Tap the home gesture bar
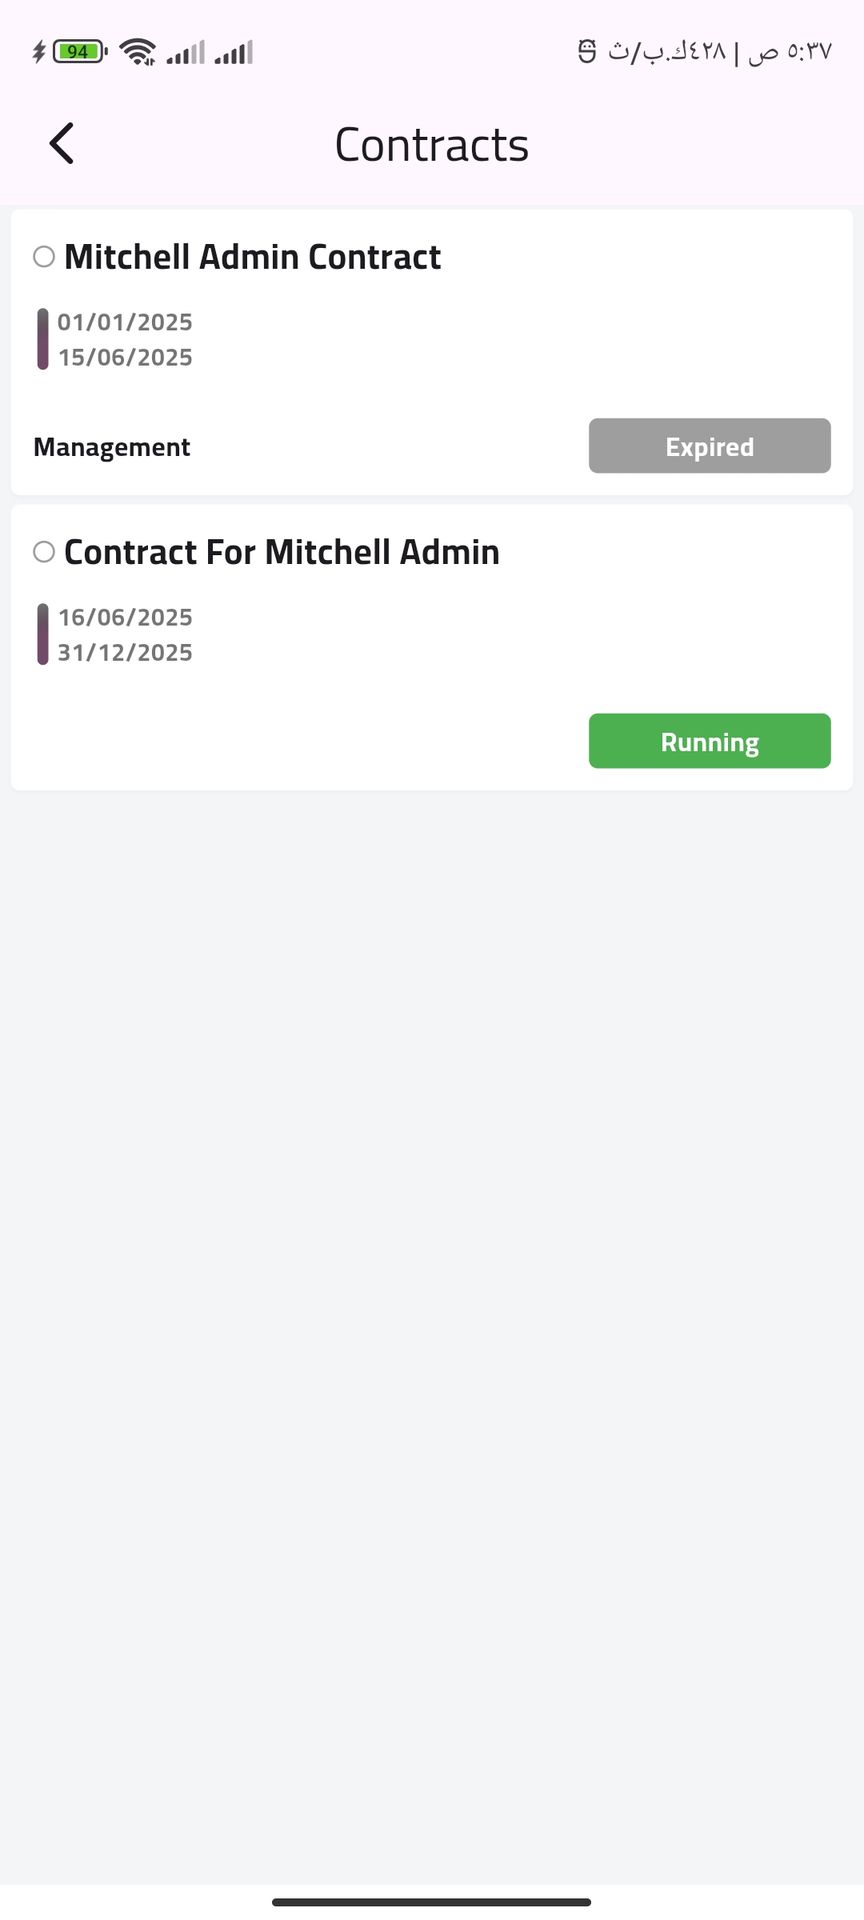The image size is (864, 1920). (x=431, y=1902)
